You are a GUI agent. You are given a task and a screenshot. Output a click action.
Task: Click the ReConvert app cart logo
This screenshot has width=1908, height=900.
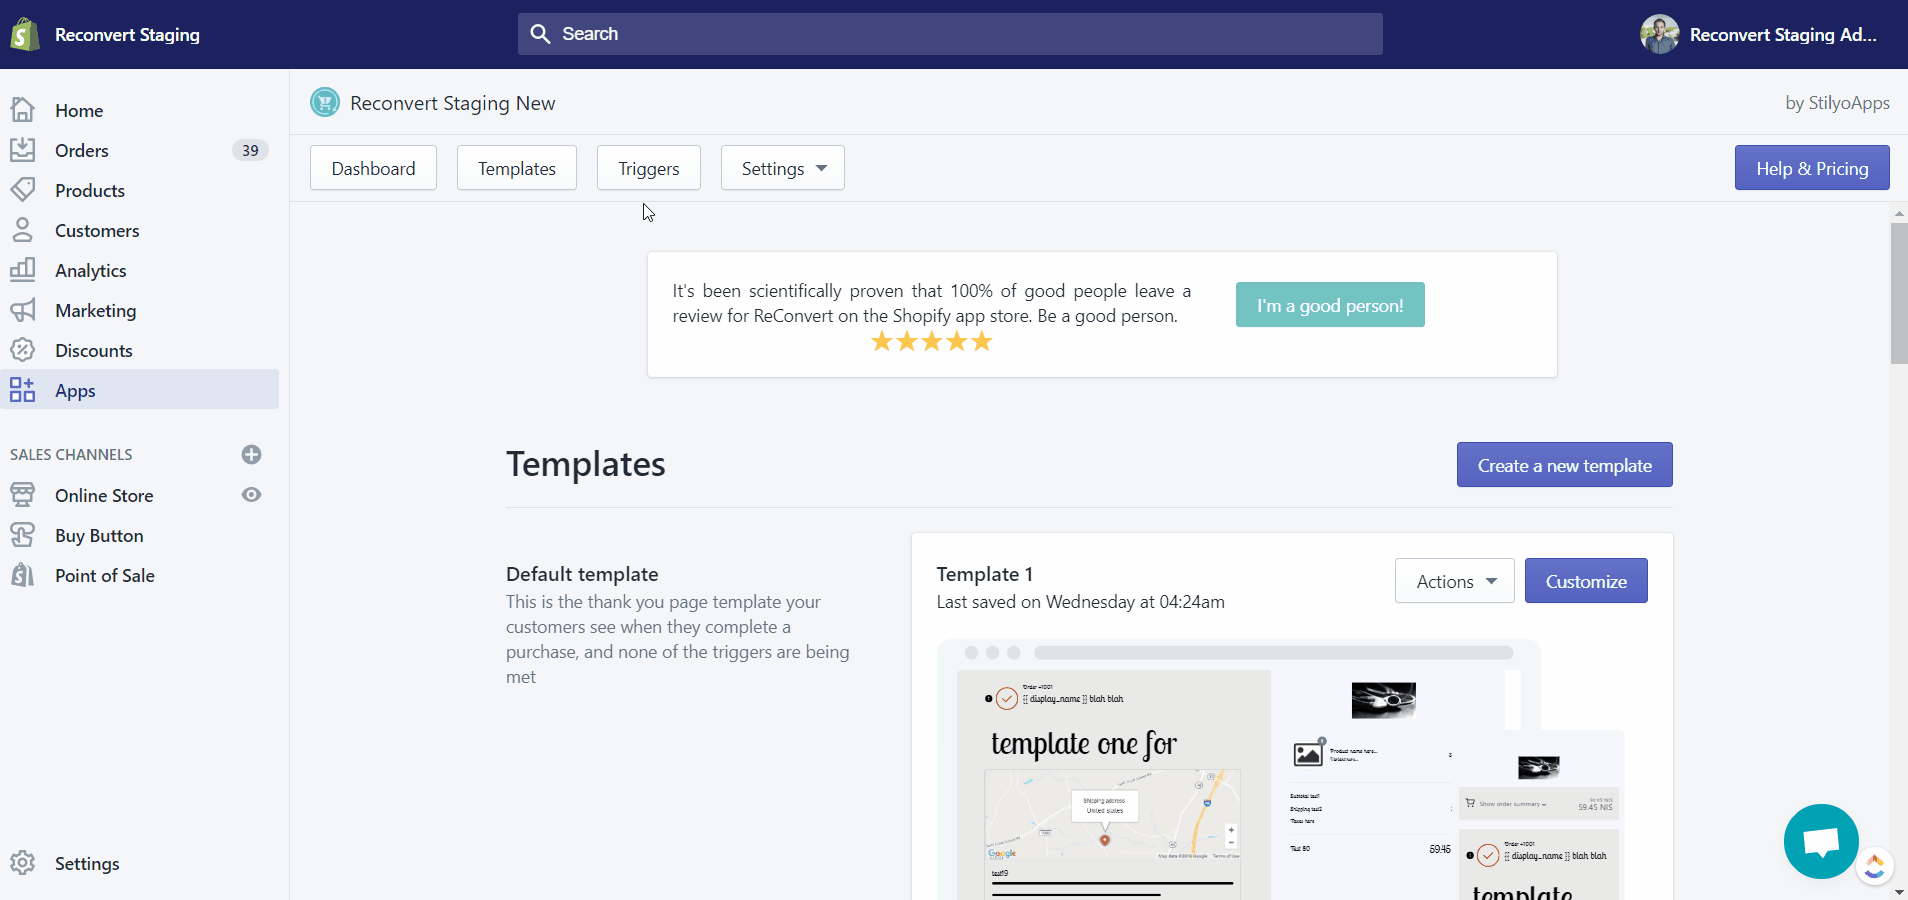(x=325, y=102)
